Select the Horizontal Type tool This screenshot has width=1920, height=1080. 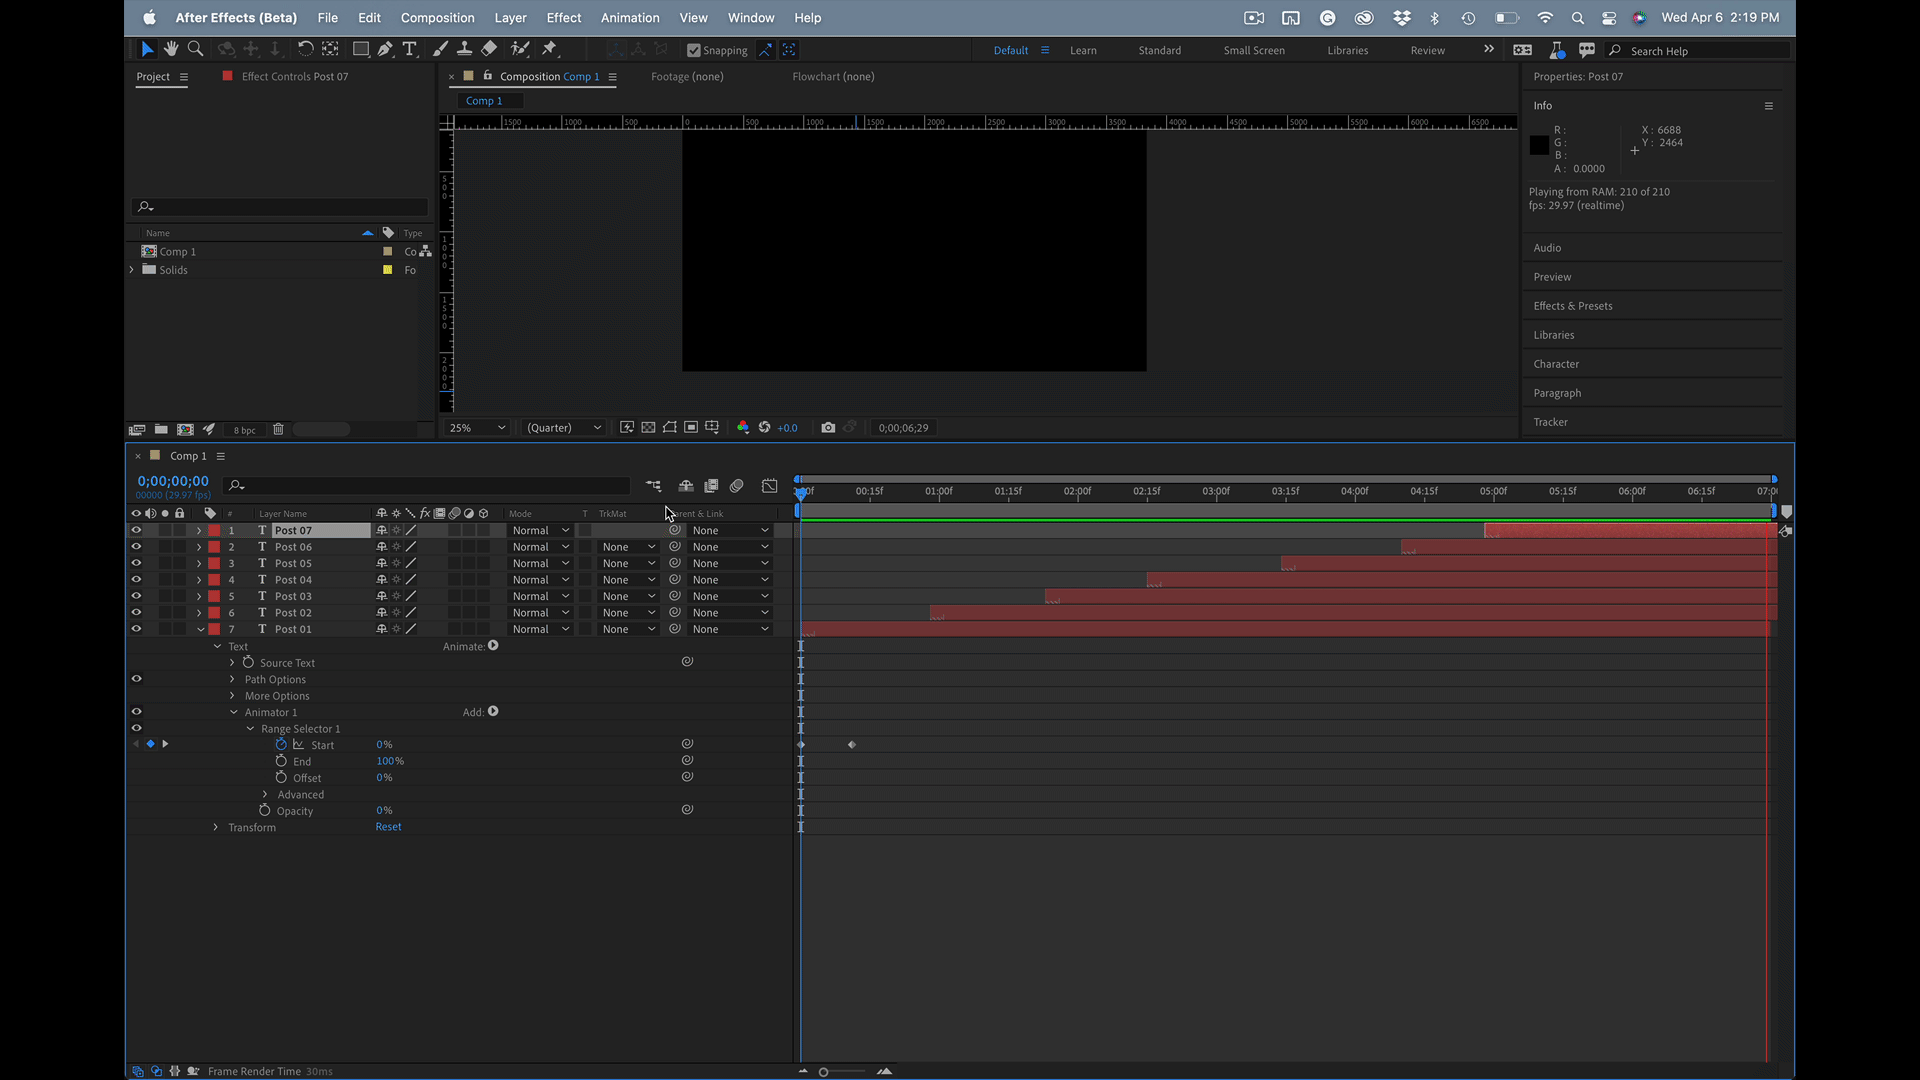[409, 49]
